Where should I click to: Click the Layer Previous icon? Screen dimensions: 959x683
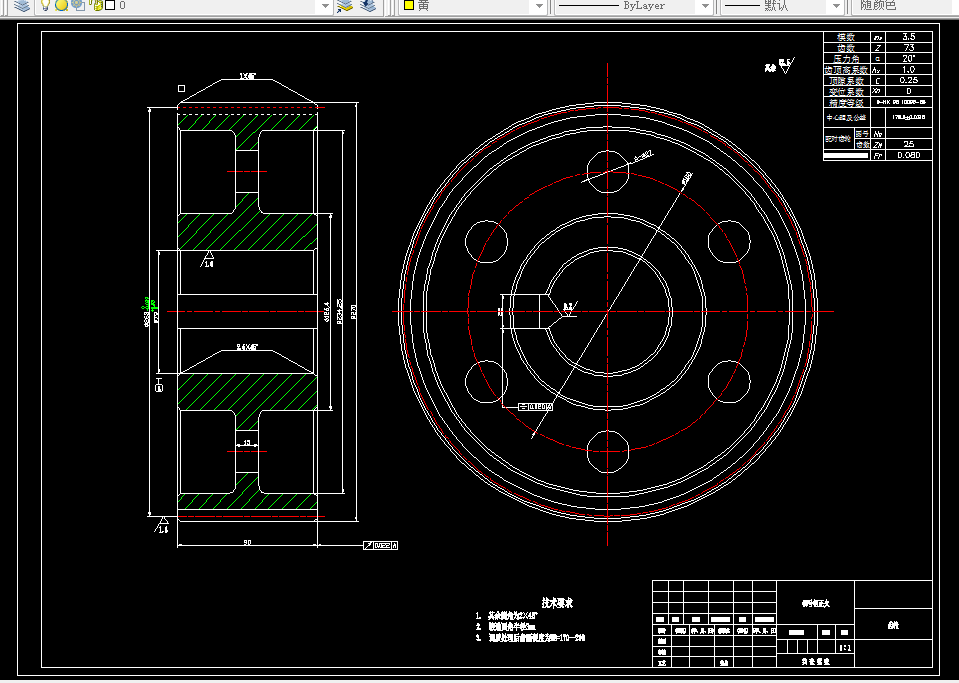click(x=368, y=6)
